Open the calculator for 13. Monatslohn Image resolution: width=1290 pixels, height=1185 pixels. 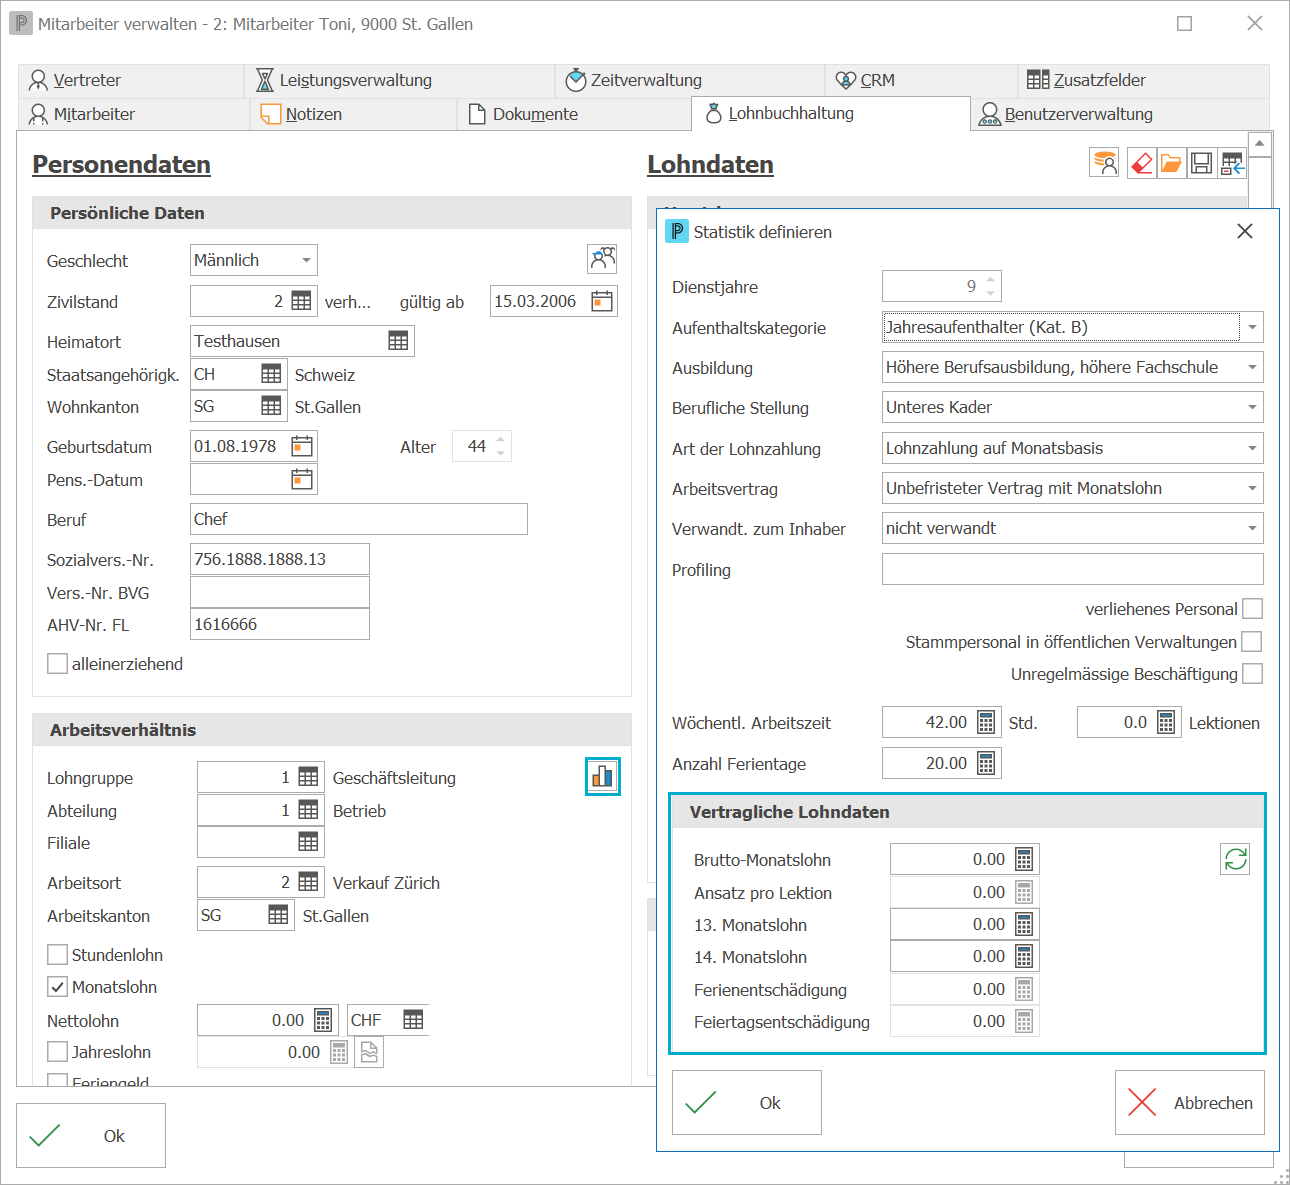(x=1024, y=924)
